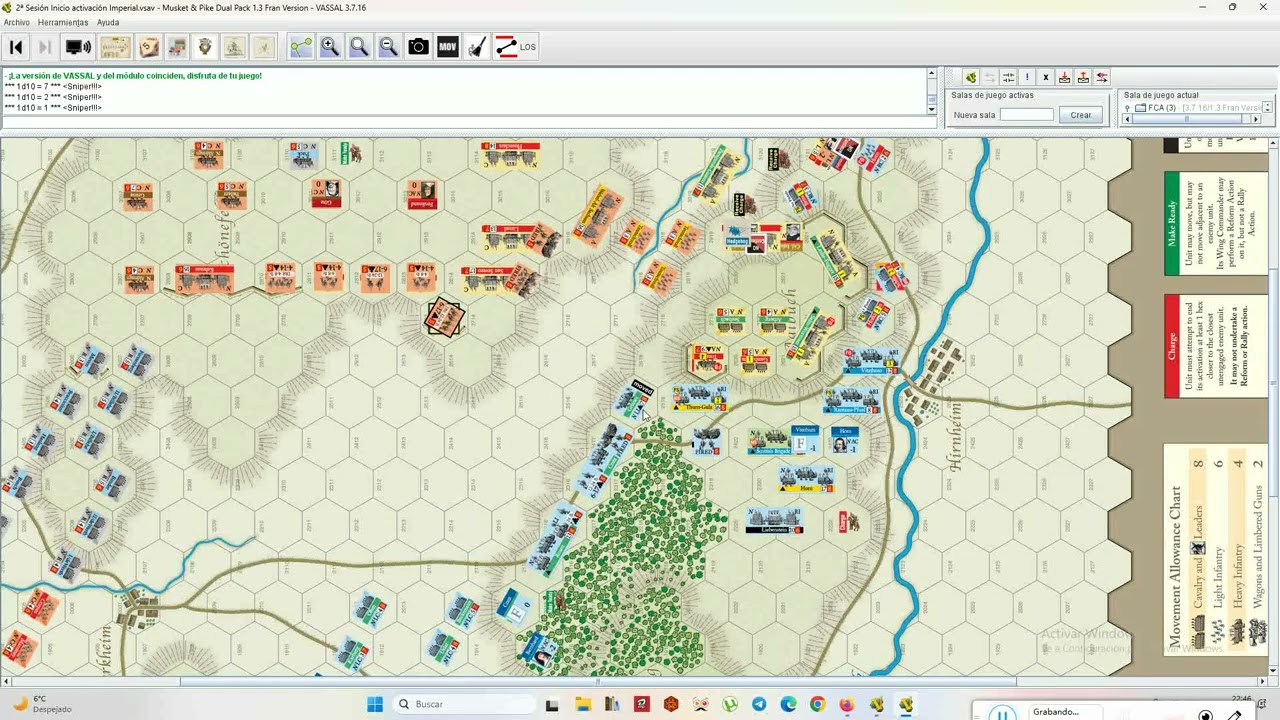Click the undo step-back toolbar icon

click(x=16, y=46)
